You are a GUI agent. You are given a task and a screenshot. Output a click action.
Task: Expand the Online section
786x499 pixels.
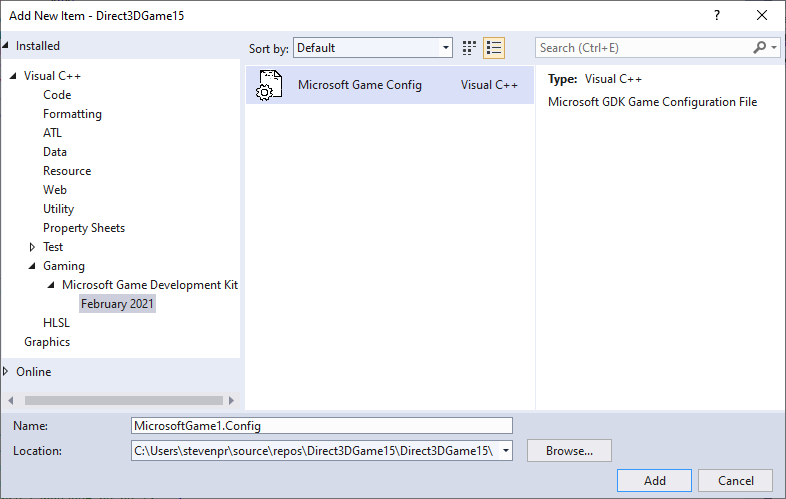pyautogui.click(x=6, y=372)
